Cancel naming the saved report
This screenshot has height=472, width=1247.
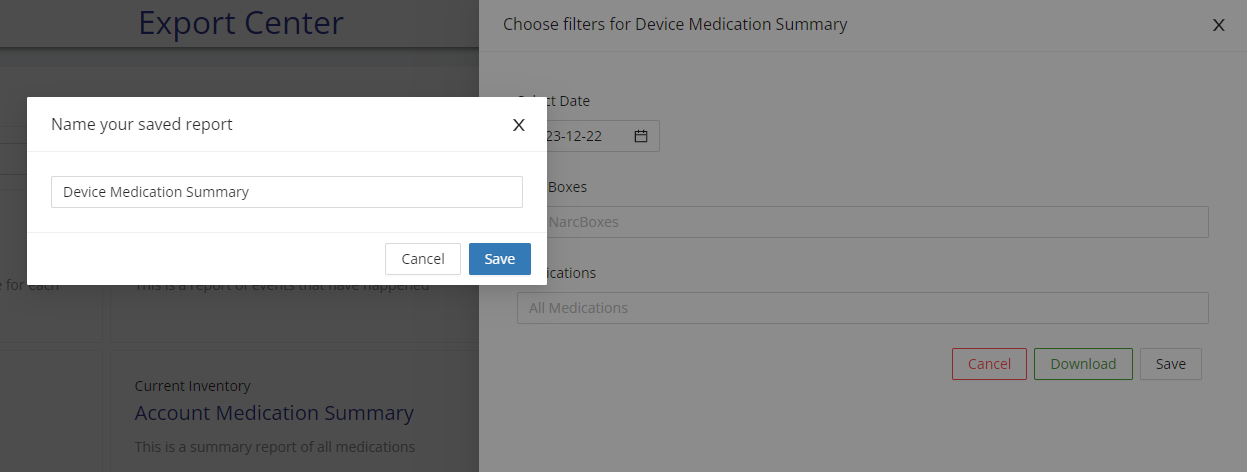coord(422,259)
